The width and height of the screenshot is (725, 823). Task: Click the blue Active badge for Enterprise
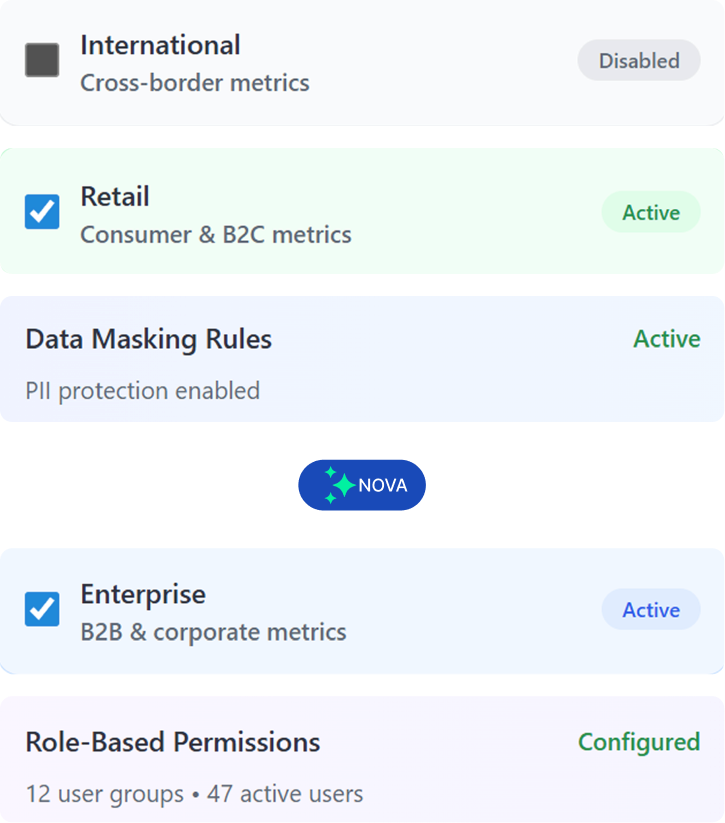coord(651,610)
